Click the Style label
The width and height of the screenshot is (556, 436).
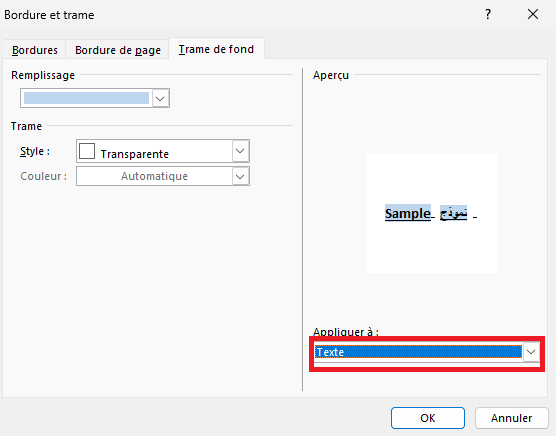click(x=35, y=151)
